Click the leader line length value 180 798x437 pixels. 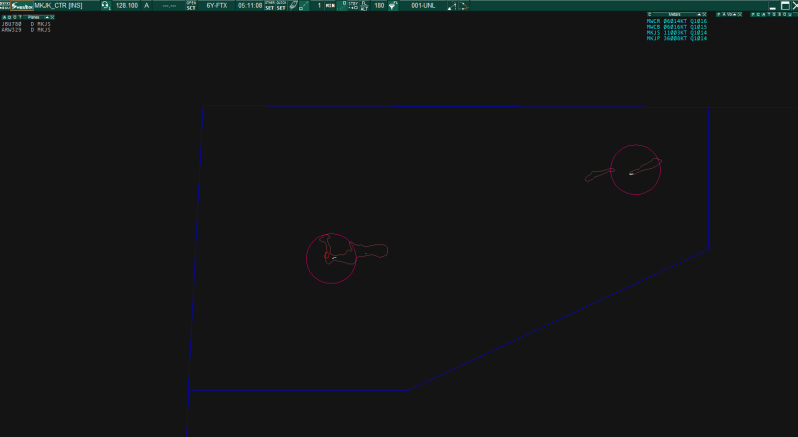coord(379,6)
